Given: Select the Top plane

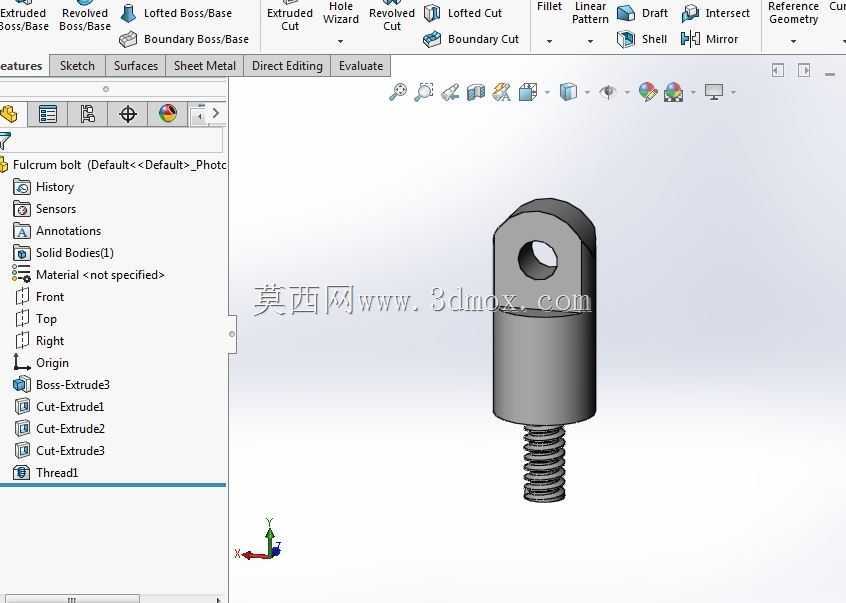Looking at the screenshot, I should [36, 319].
